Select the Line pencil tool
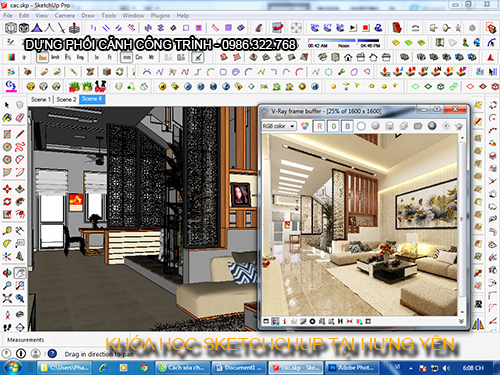This screenshot has width=500, height=375. [20, 134]
